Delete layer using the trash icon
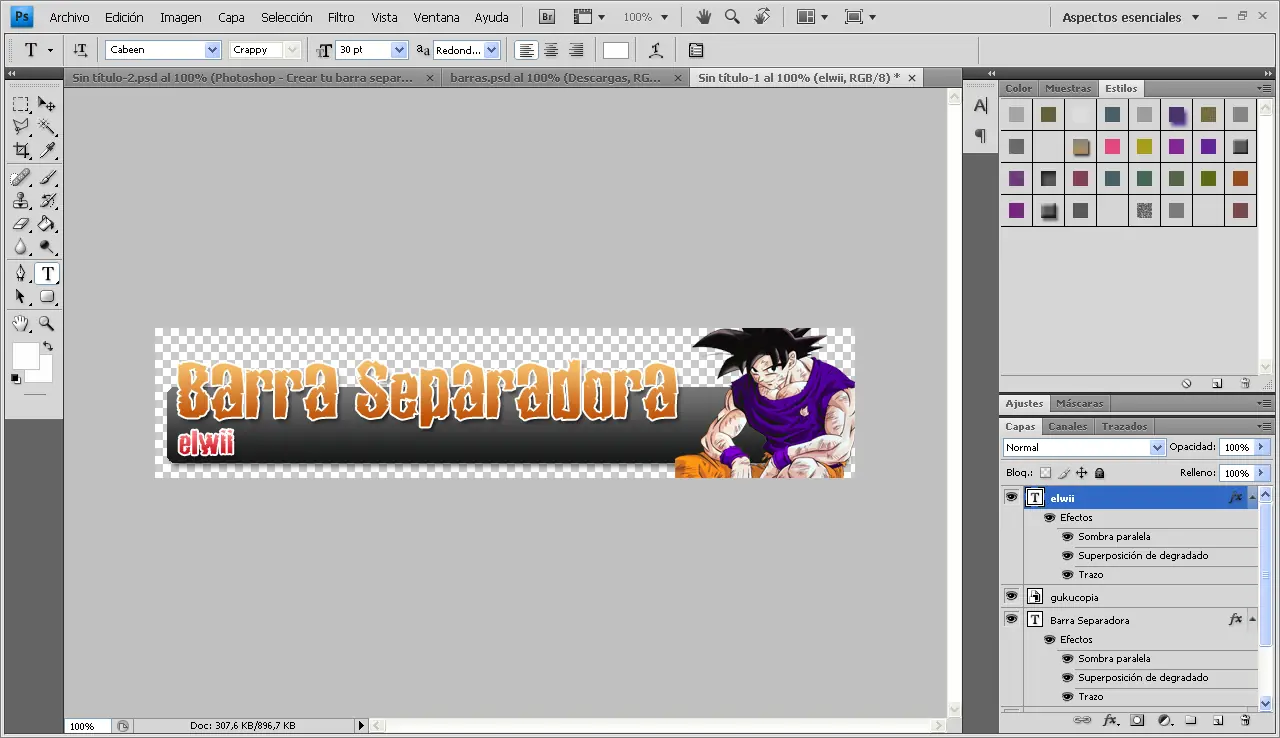1280x738 pixels. click(1245, 720)
